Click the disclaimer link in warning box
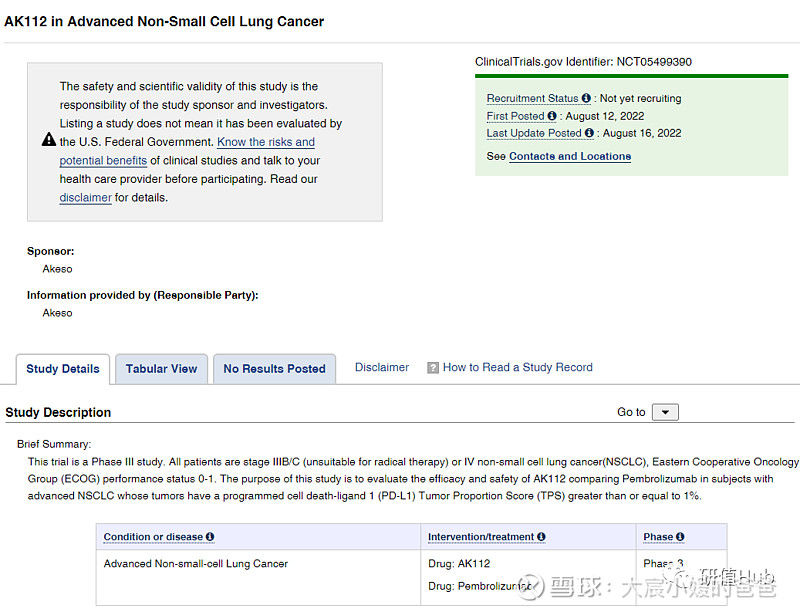This screenshot has height=612, width=800. pyautogui.click(x=85, y=198)
